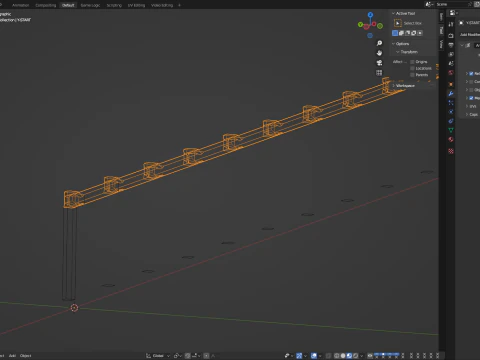Choose the Intersect selection mode icon
The image size is (480, 360).
tap(420, 33)
